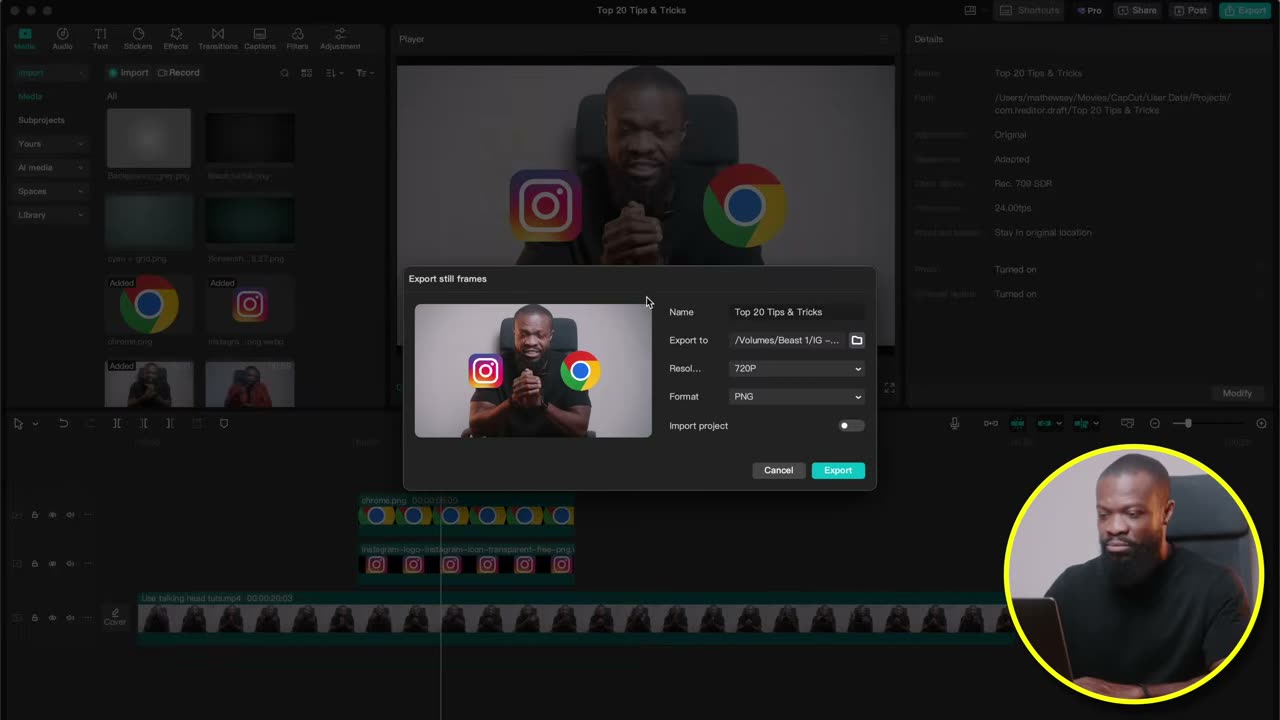Image resolution: width=1280 pixels, height=720 pixels.
Task: Expand the Import section in left sidebar
Action: 52,73
